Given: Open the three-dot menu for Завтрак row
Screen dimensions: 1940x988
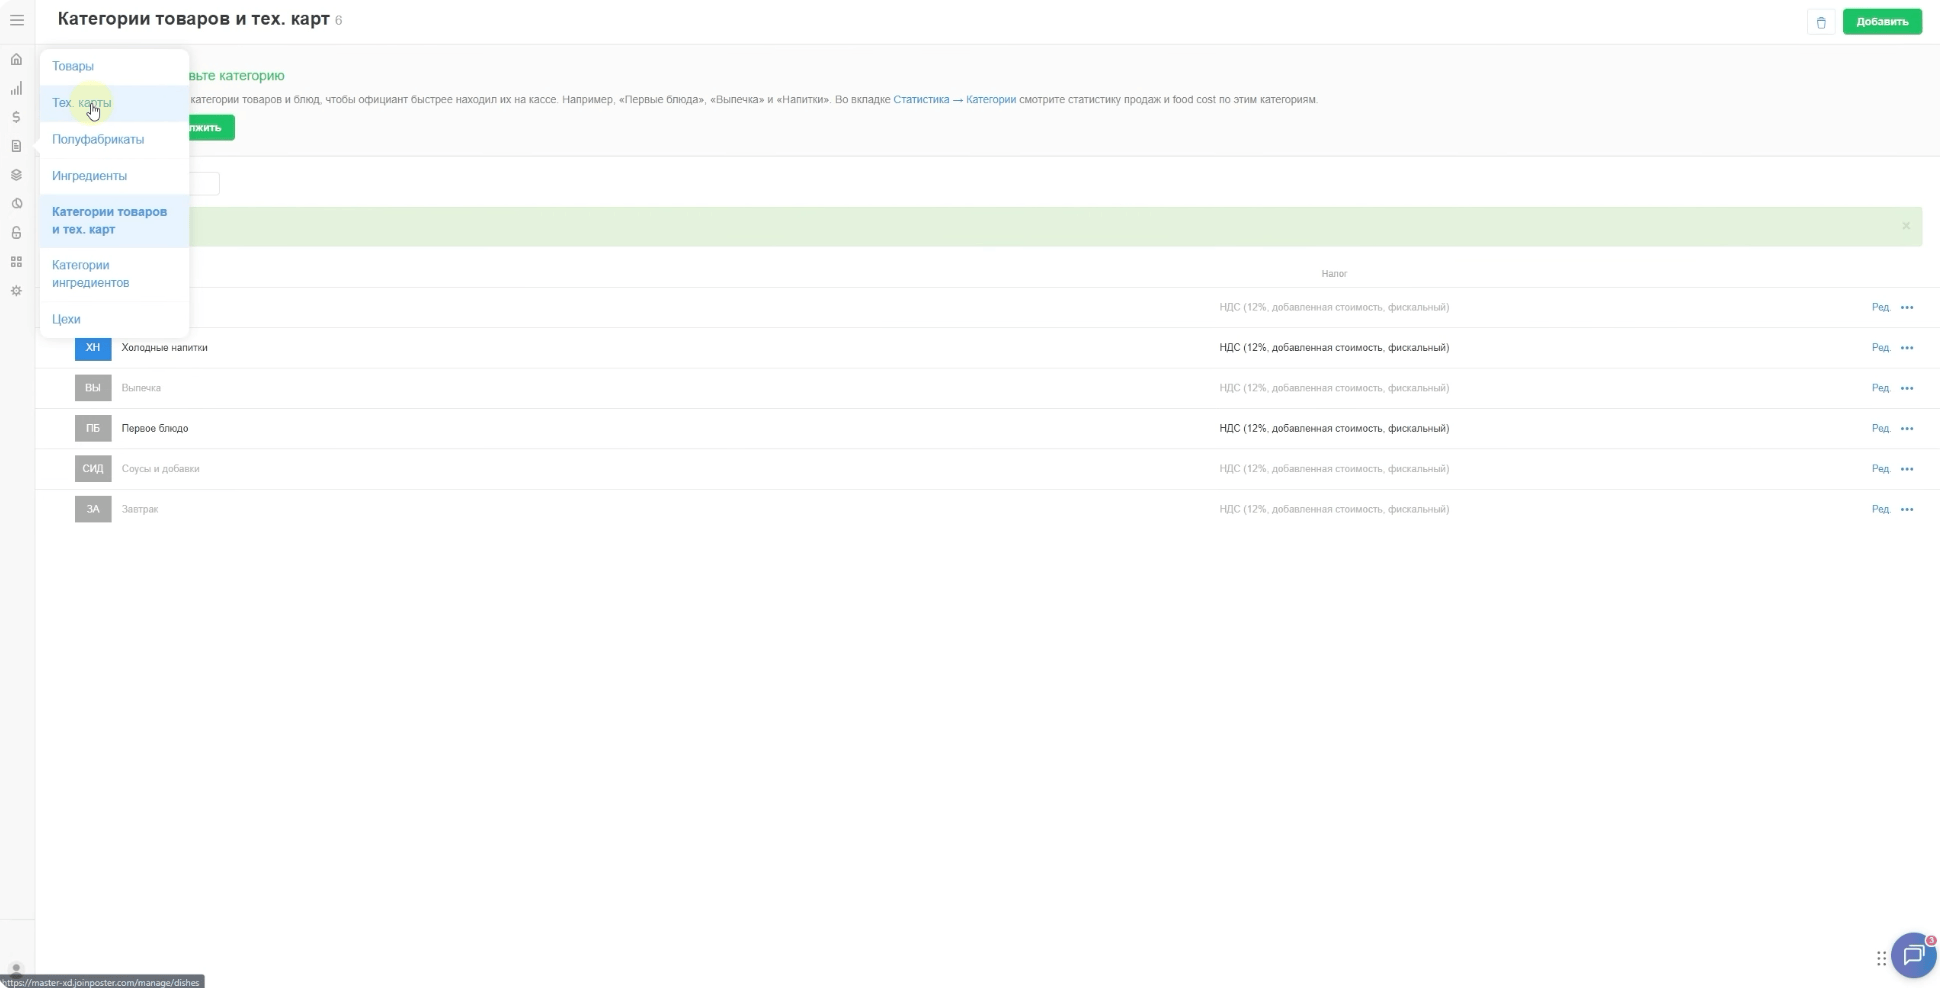Looking at the screenshot, I should coord(1906,509).
